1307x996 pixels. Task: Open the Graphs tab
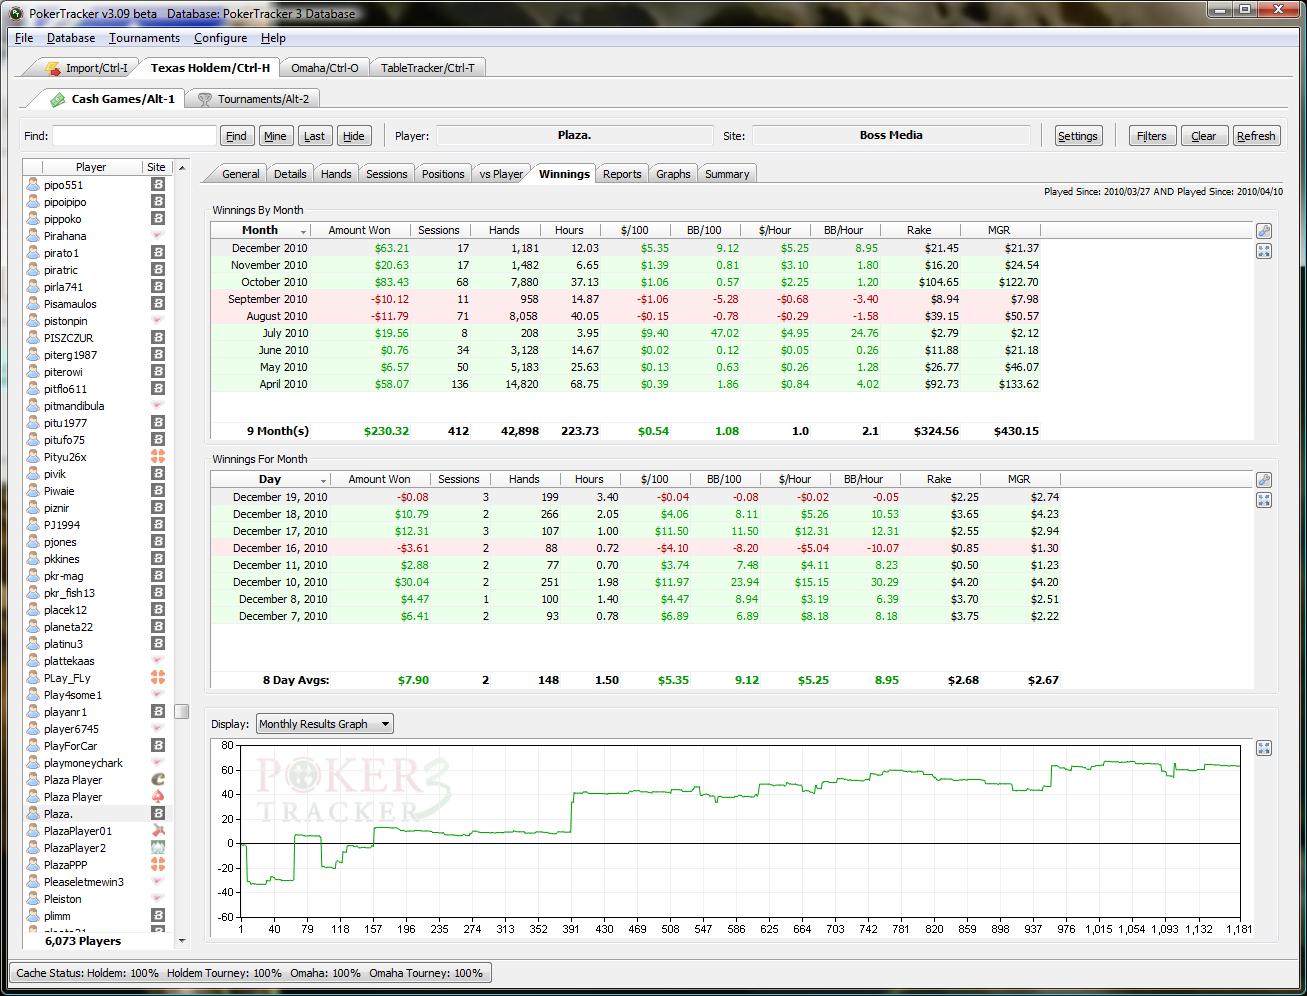click(673, 174)
